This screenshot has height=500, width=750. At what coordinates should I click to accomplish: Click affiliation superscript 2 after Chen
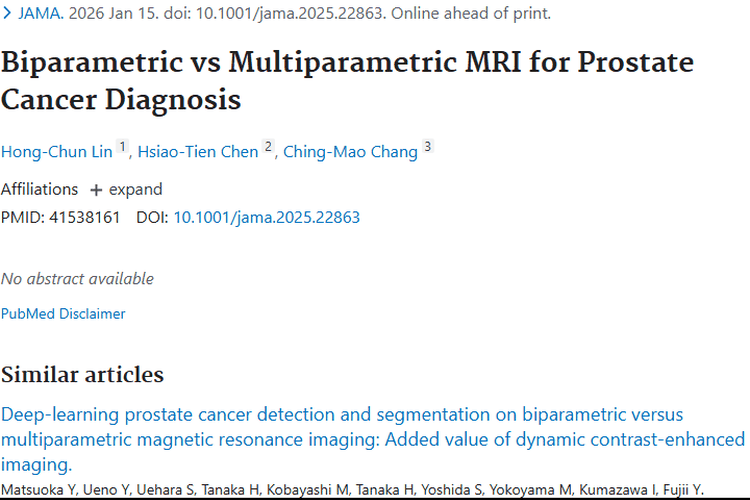(x=268, y=147)
